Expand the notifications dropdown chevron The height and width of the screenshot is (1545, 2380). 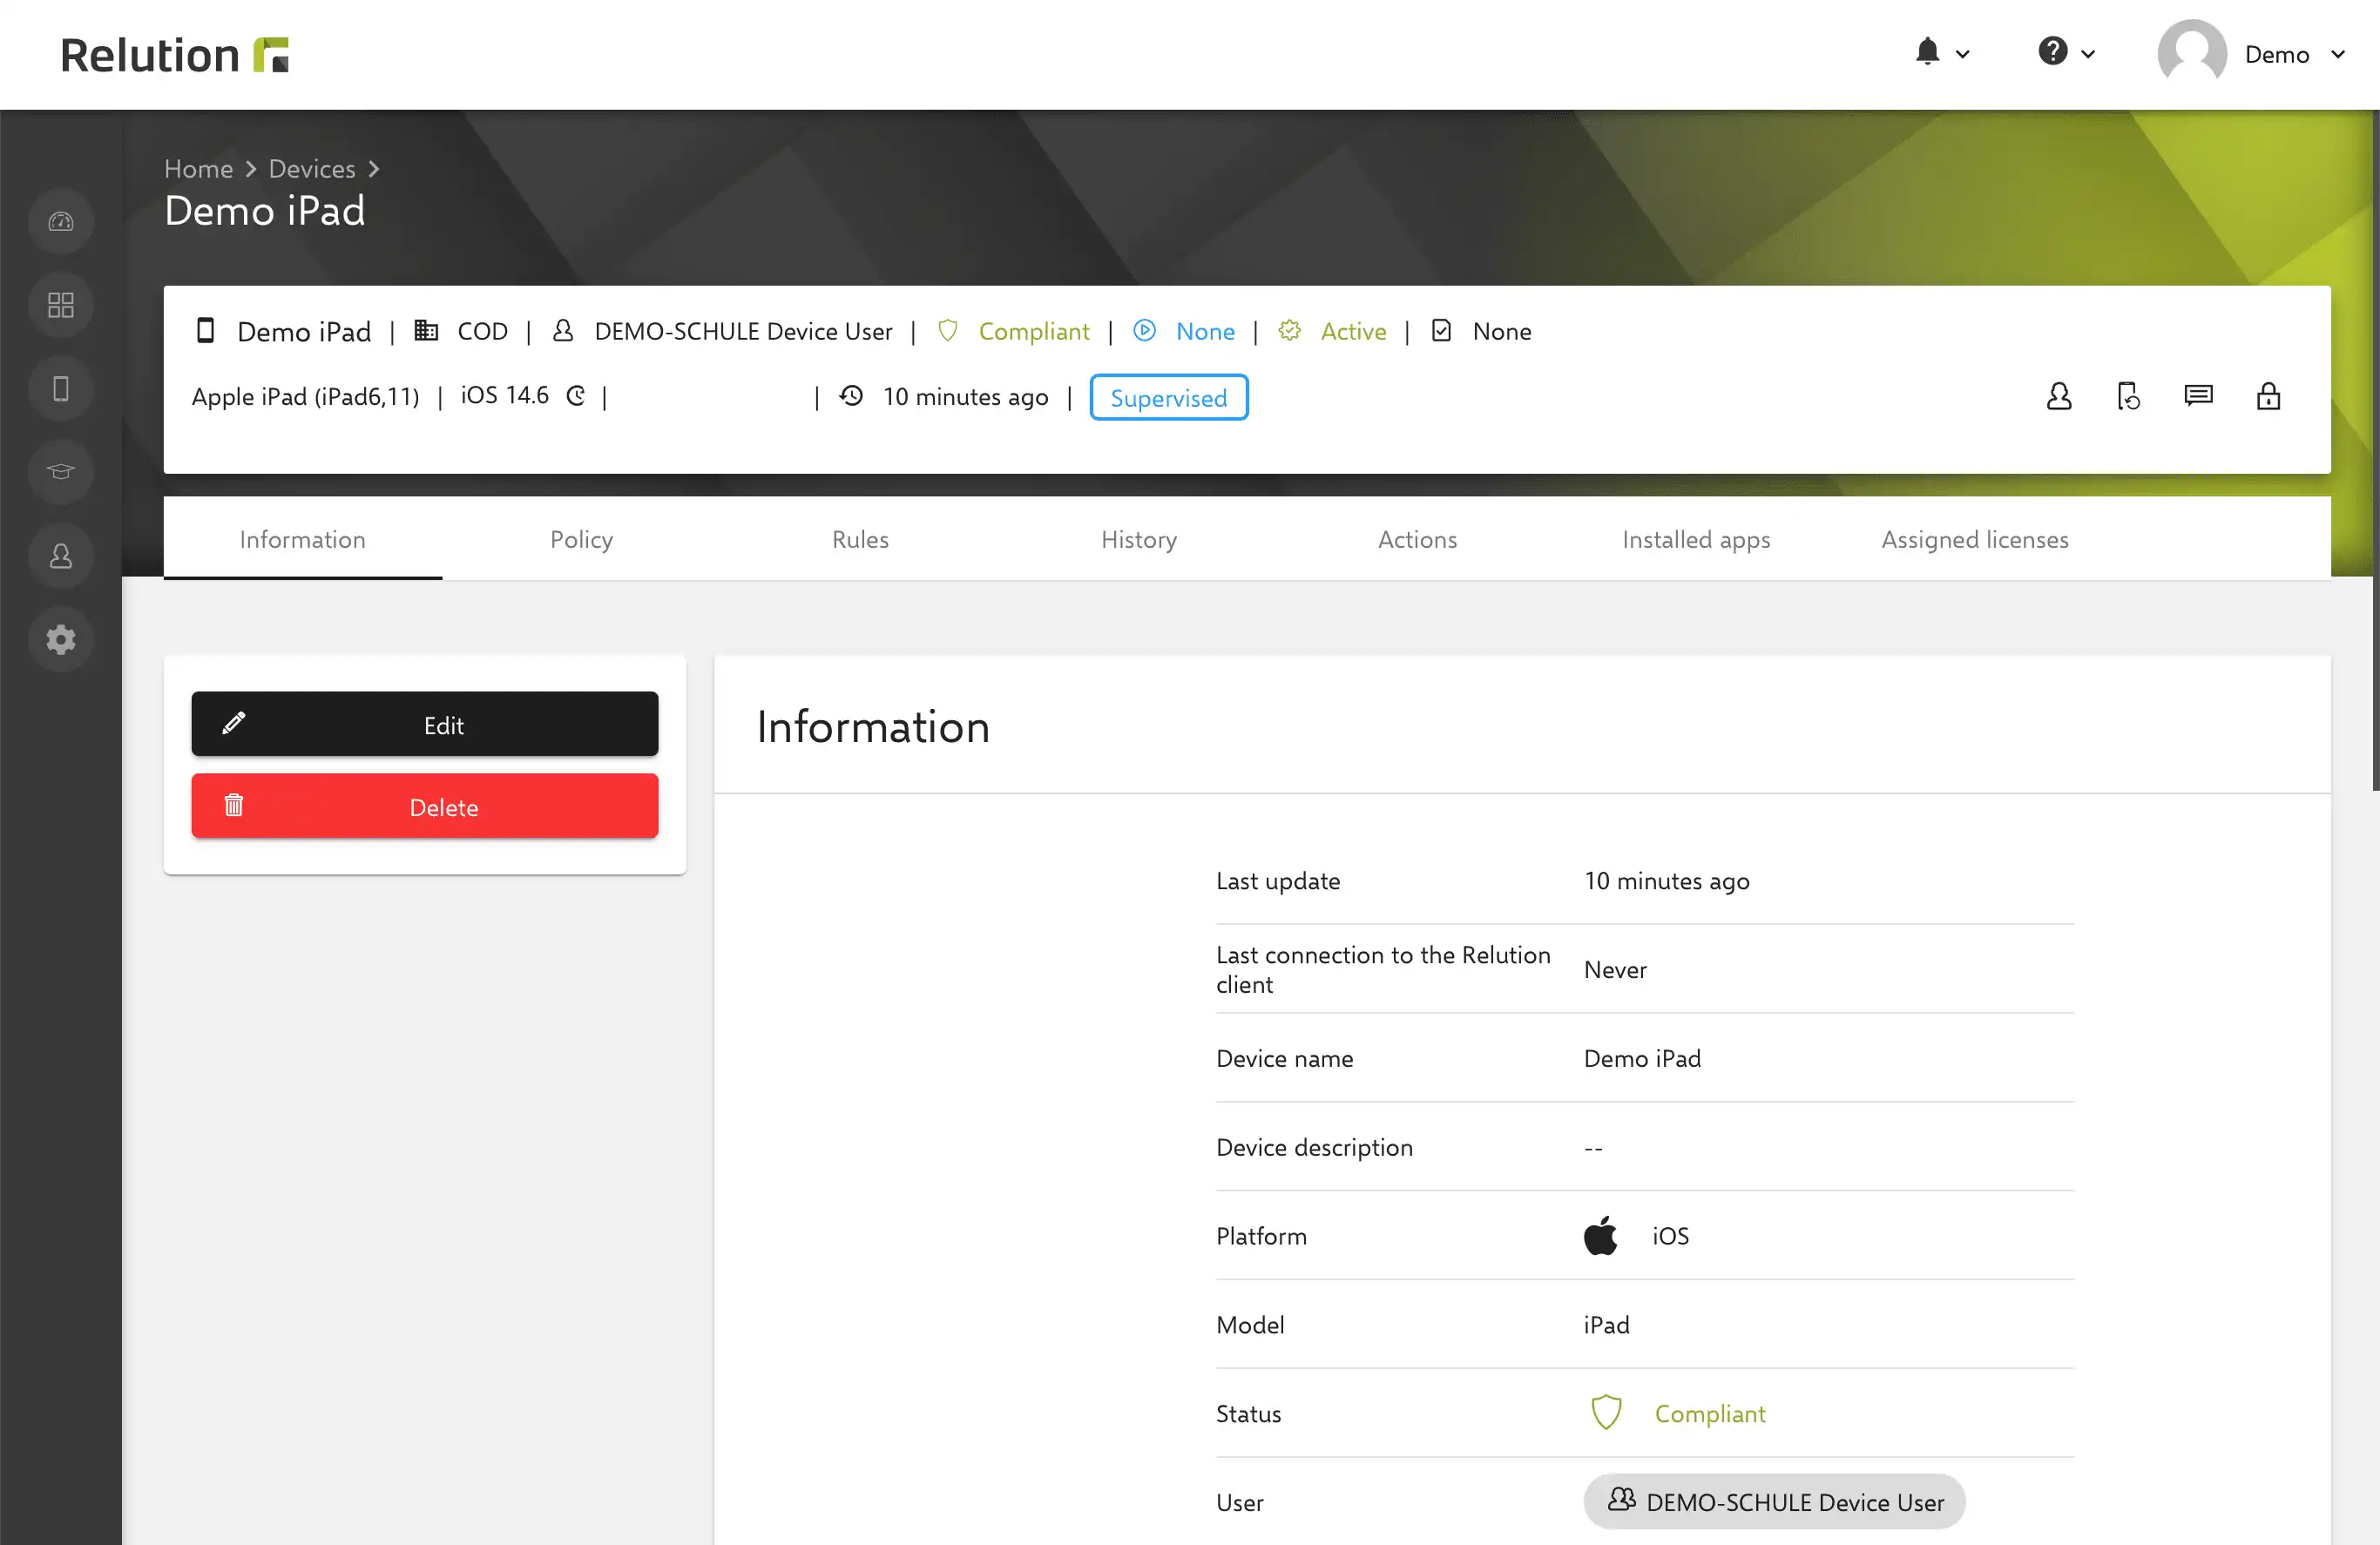[1962, 54]
